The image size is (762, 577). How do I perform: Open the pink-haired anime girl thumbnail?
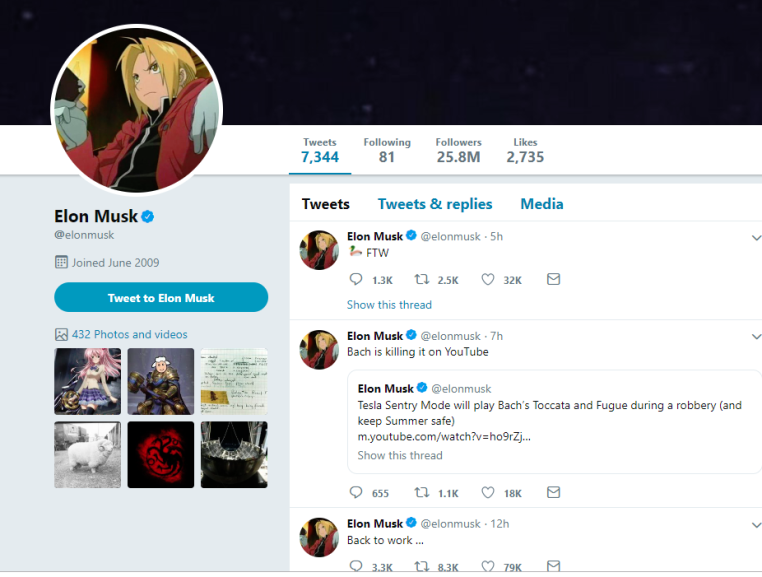click(x=88, y=381)
